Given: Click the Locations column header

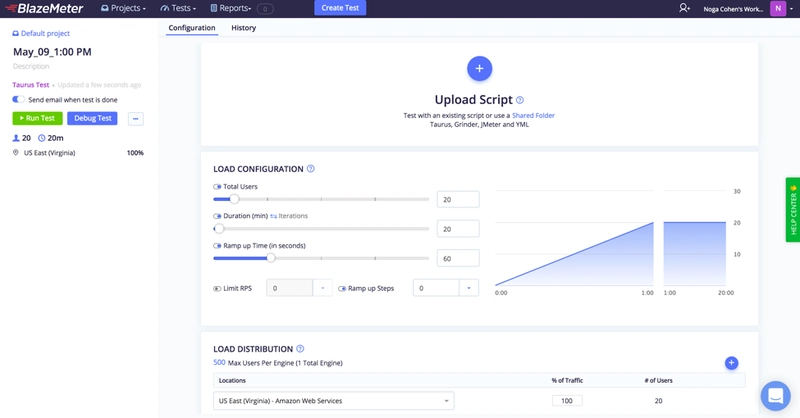Looking at the screenshot, I should pos(232,380).
